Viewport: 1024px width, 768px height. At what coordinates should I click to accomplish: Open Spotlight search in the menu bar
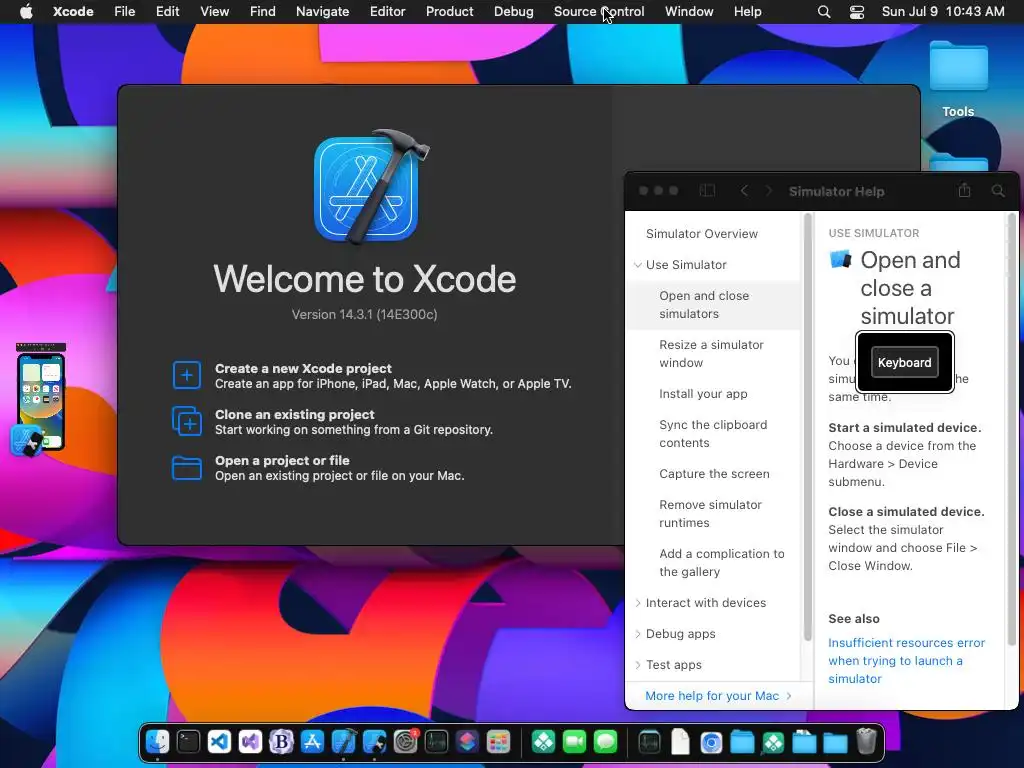[824, 12]
